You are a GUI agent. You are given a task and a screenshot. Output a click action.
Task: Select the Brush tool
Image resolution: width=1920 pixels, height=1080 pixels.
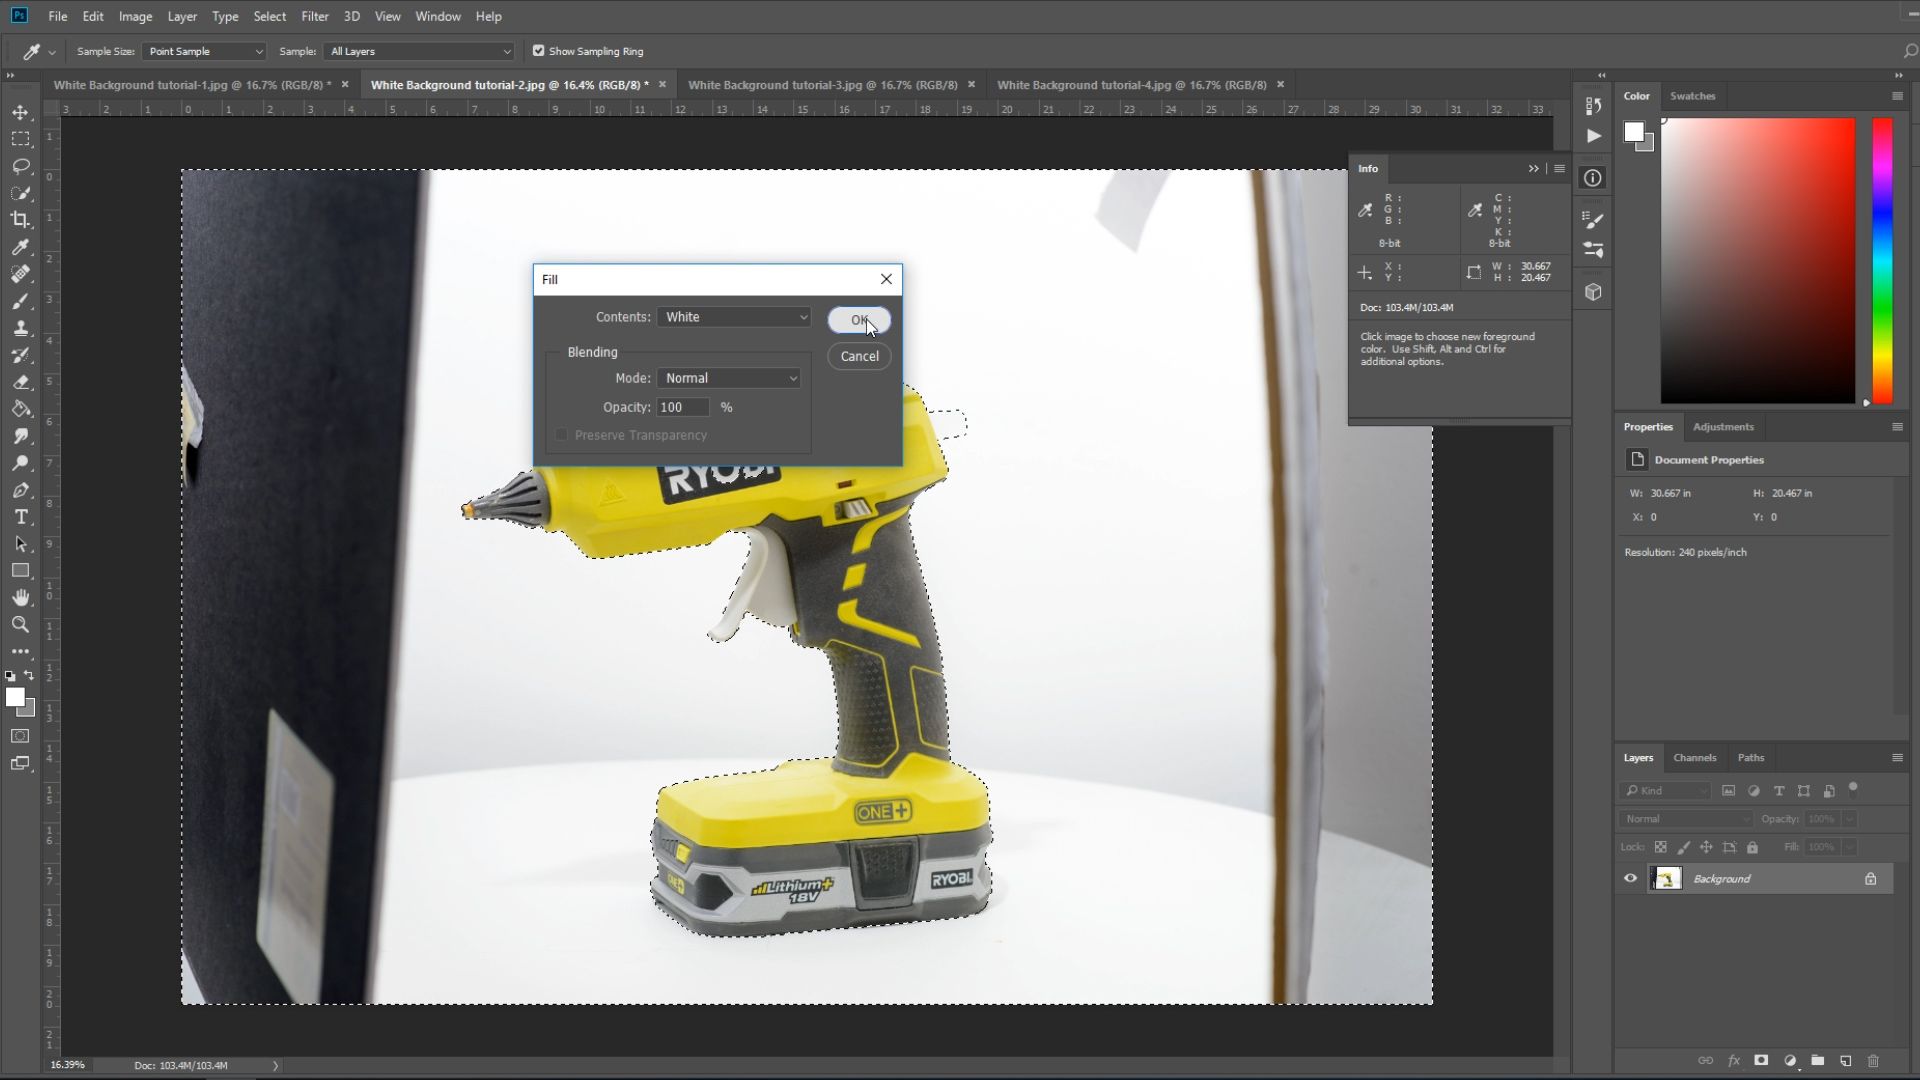coord(20,301)
